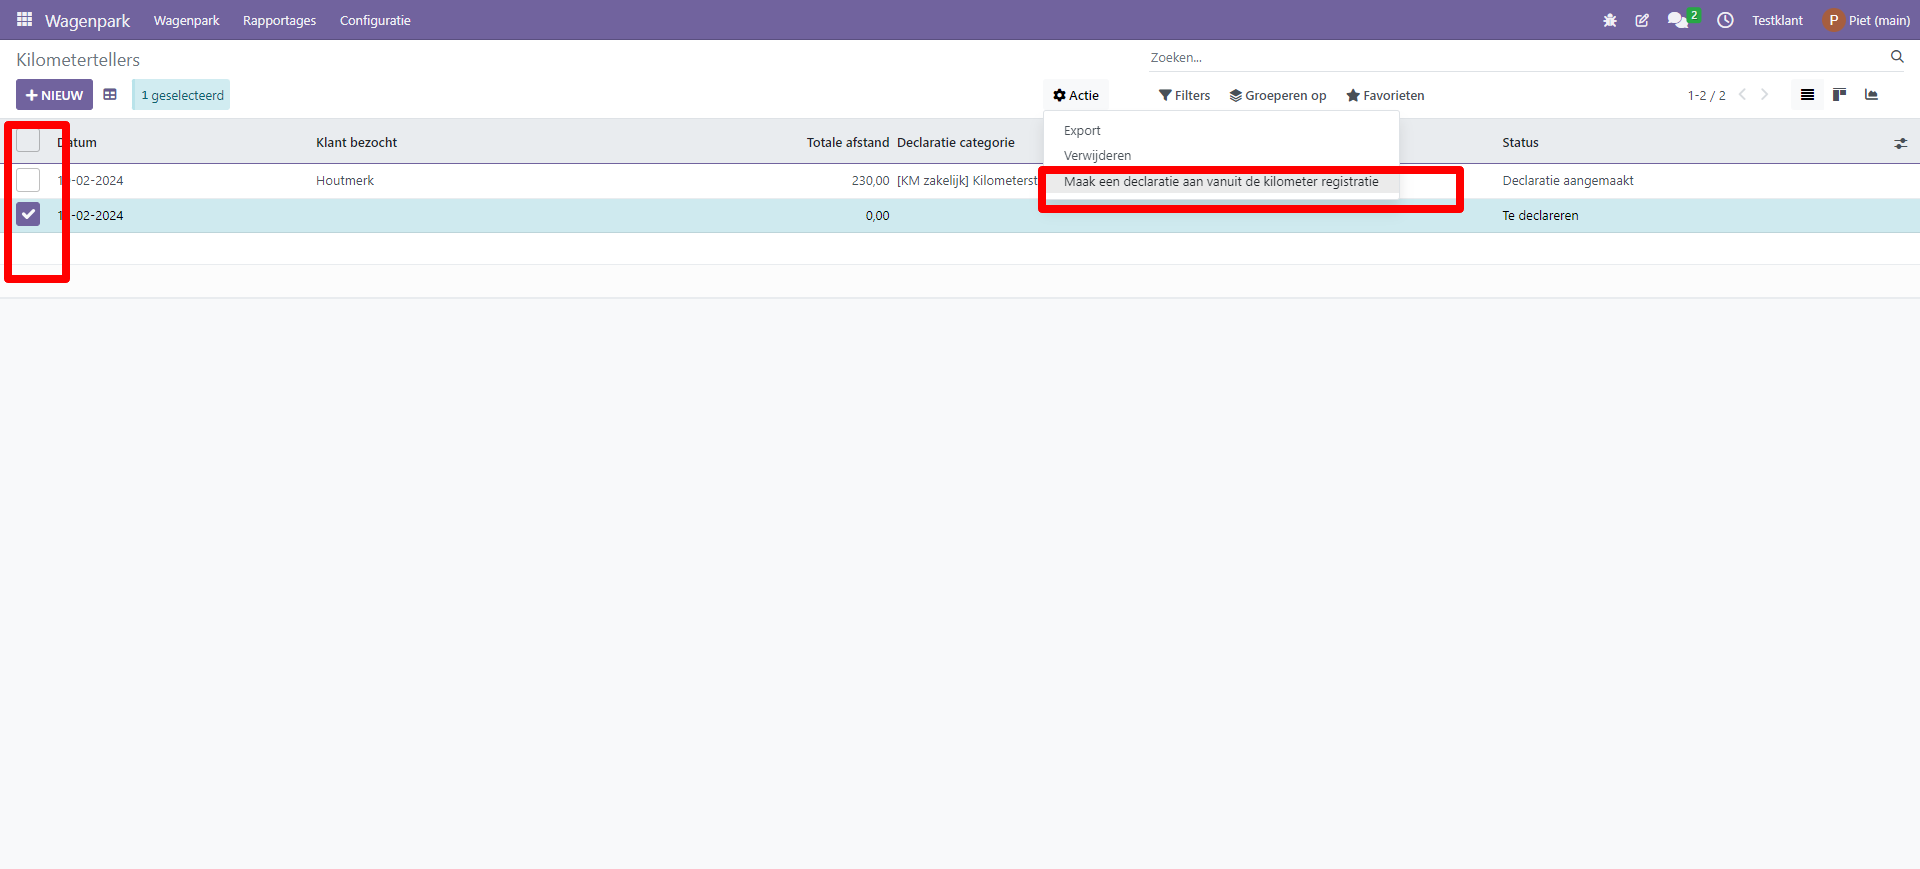Check the Houtmerk row checkbox
The width and height of the screenshot is (1920, 869).
pos(28,180)
